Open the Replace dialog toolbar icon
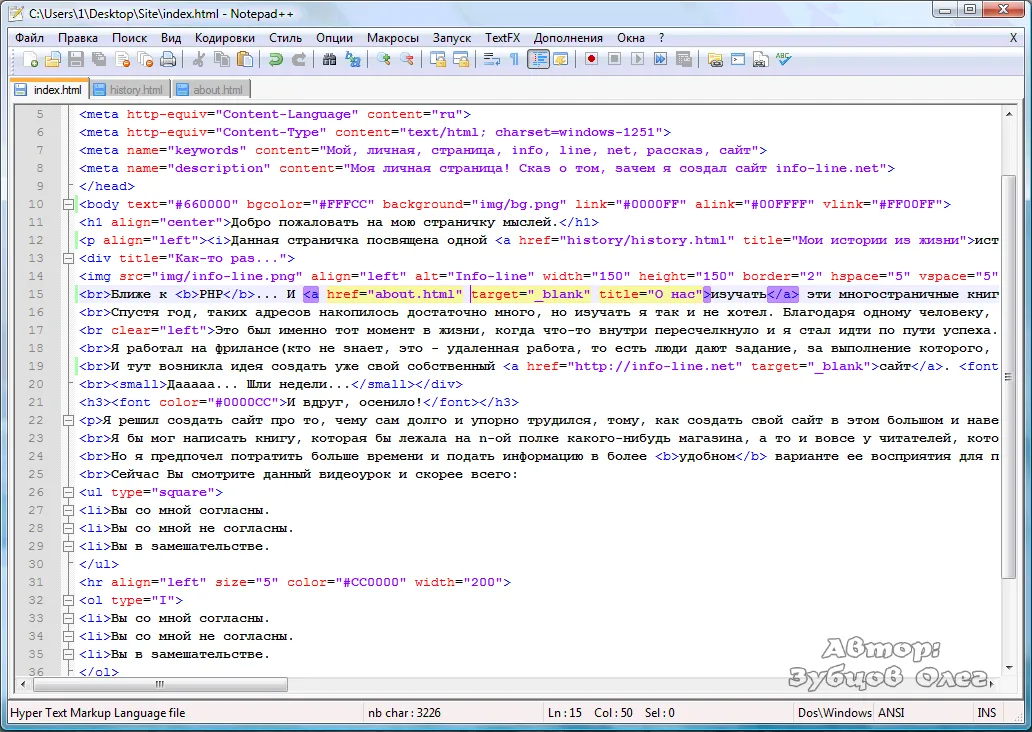Screen dimensions: 1032x732 [x=353, y=60]
